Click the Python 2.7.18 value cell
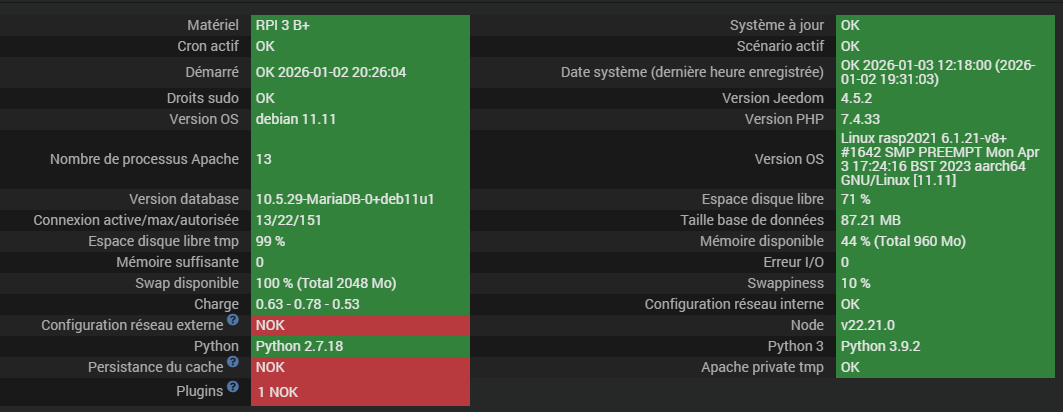 pos(298,346)
